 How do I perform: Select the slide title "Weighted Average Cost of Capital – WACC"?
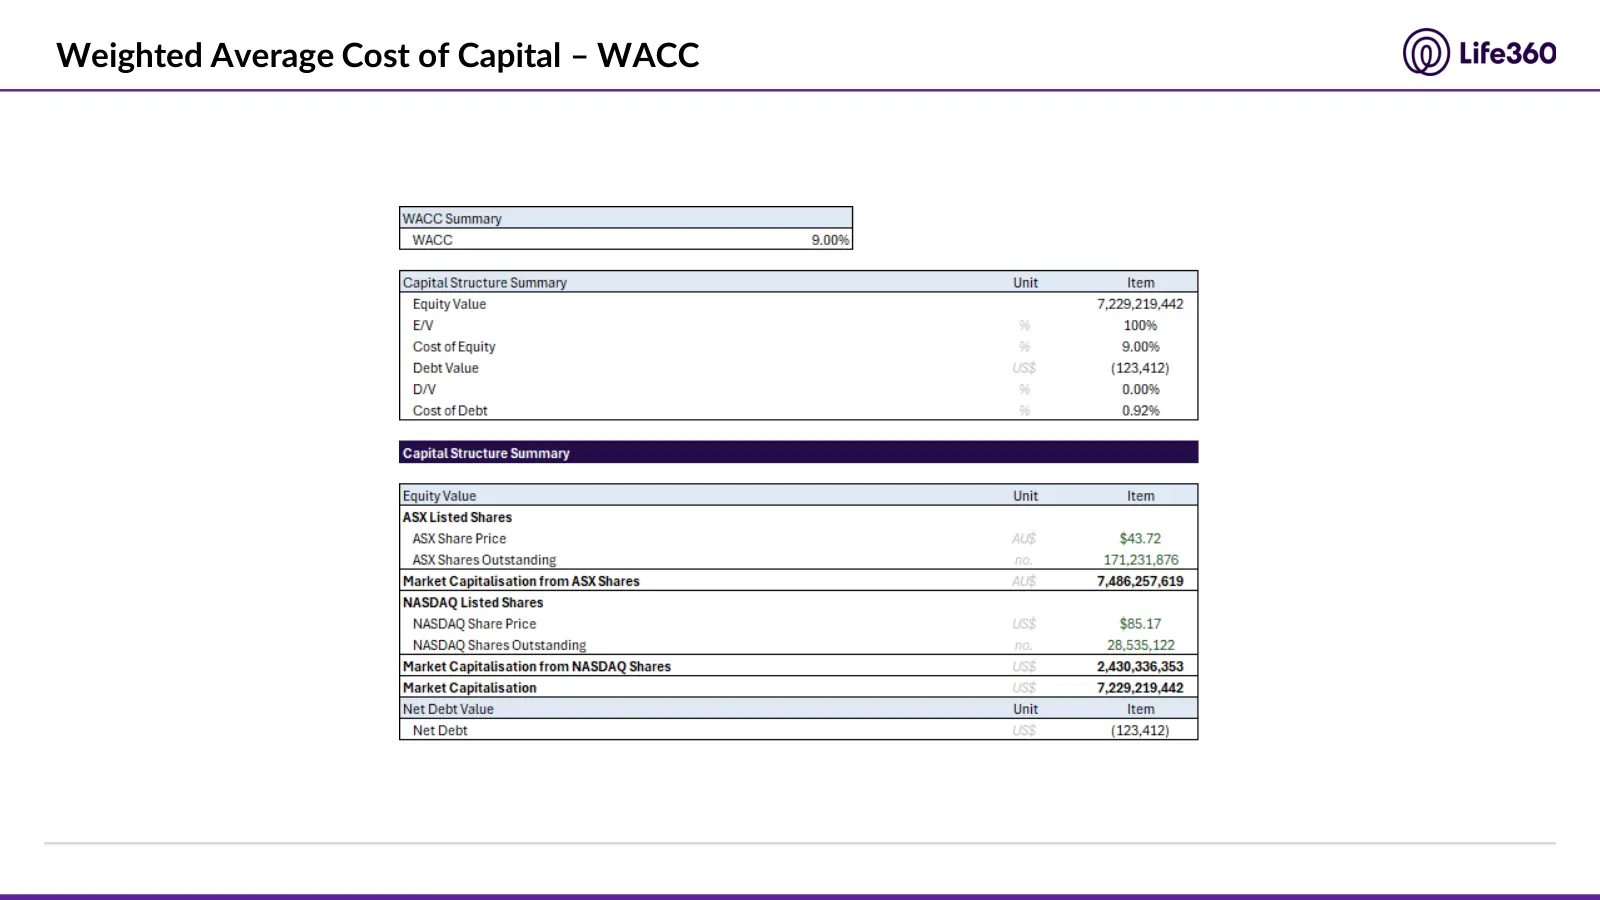(x=378, y=55)
